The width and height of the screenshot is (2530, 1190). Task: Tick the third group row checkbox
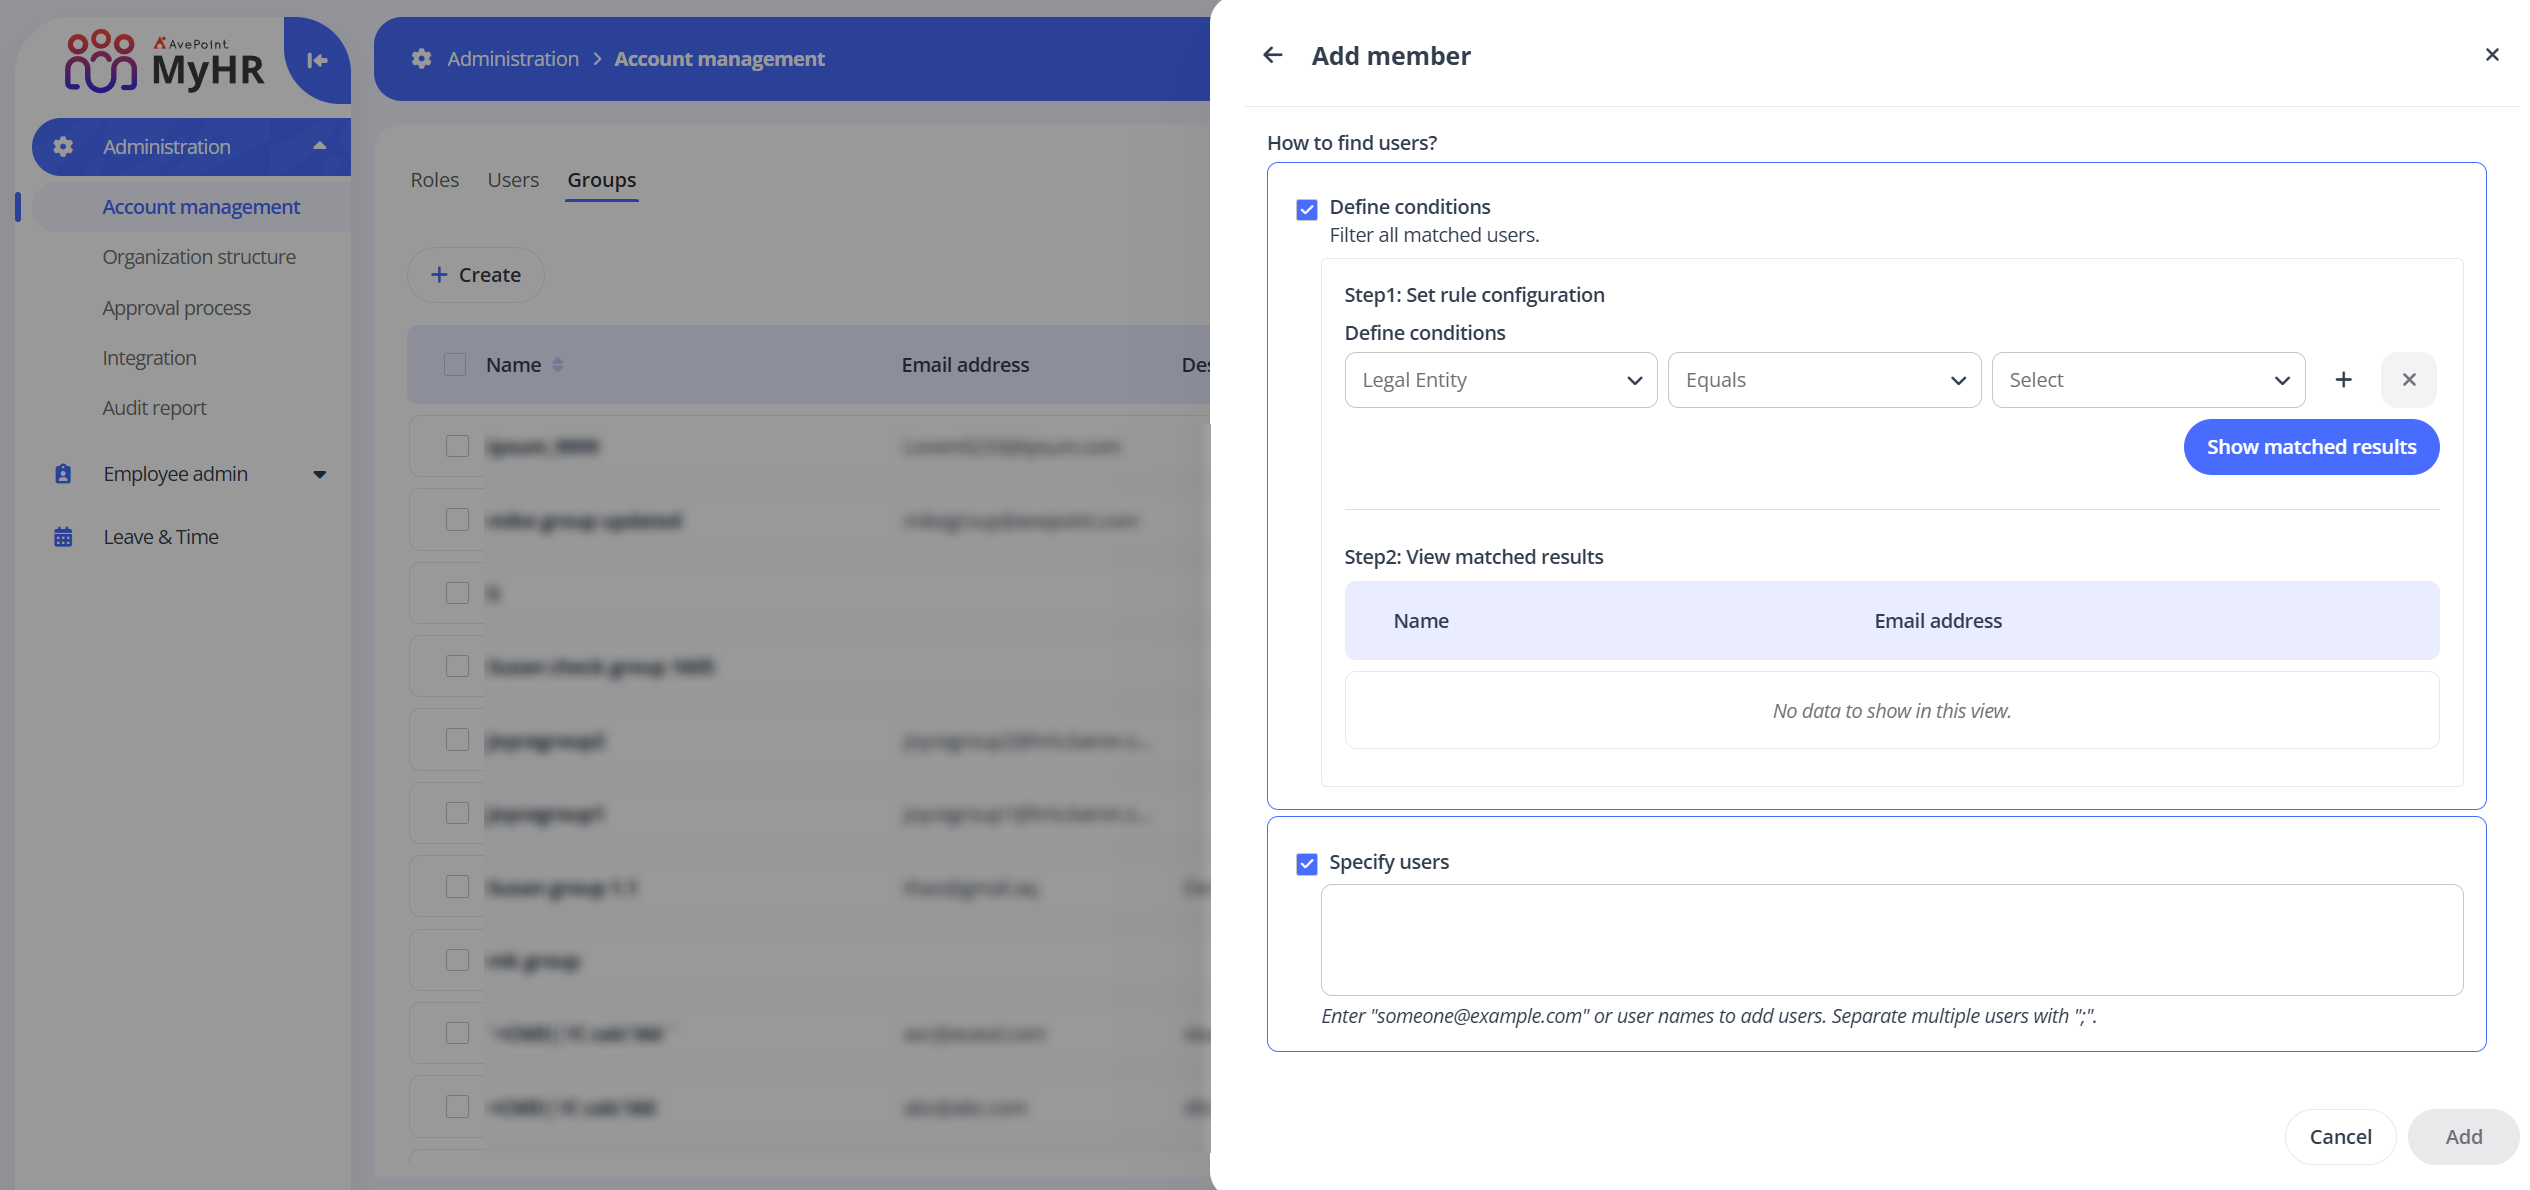click(x=457, y=593)
